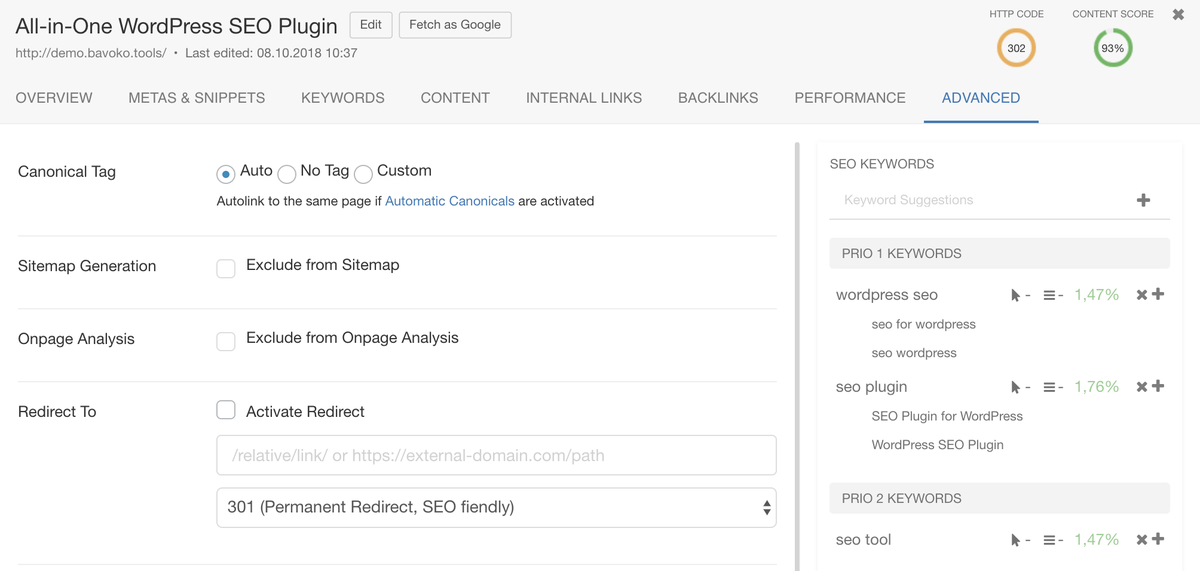
Task: Click the Last edited timestamp
Action: point(271,53)
